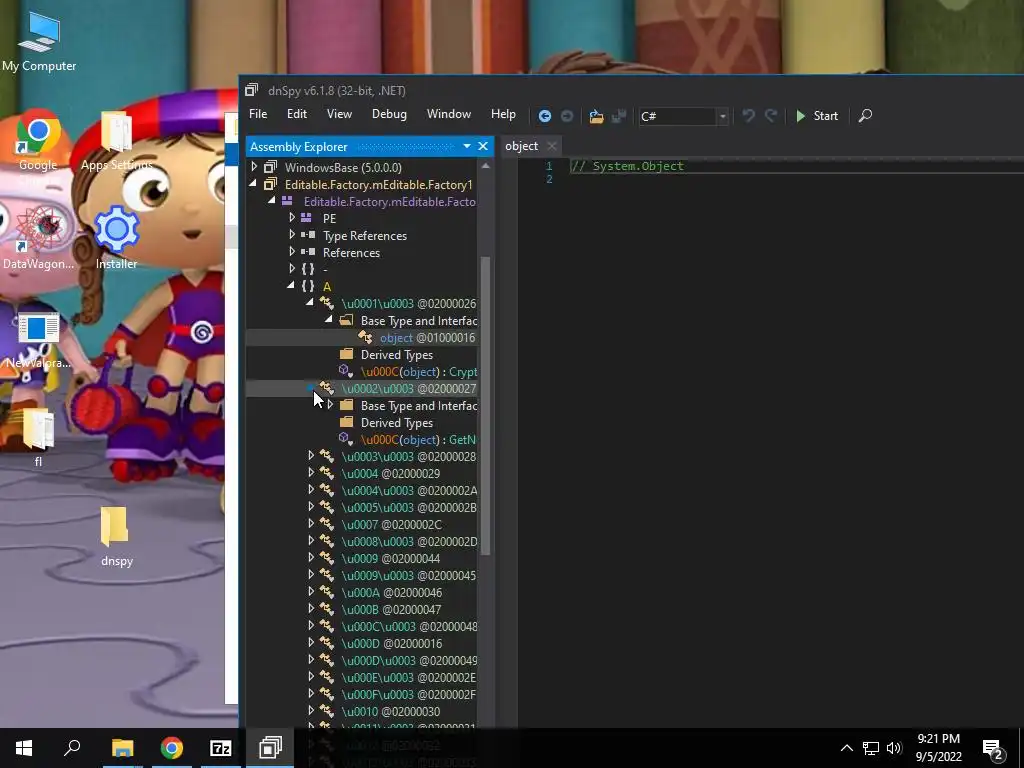This screenshot has height=768, width=1024.
Task: Navigate backward with the blue arrow button
Action: pyautogui.click(x=544, y=116)
